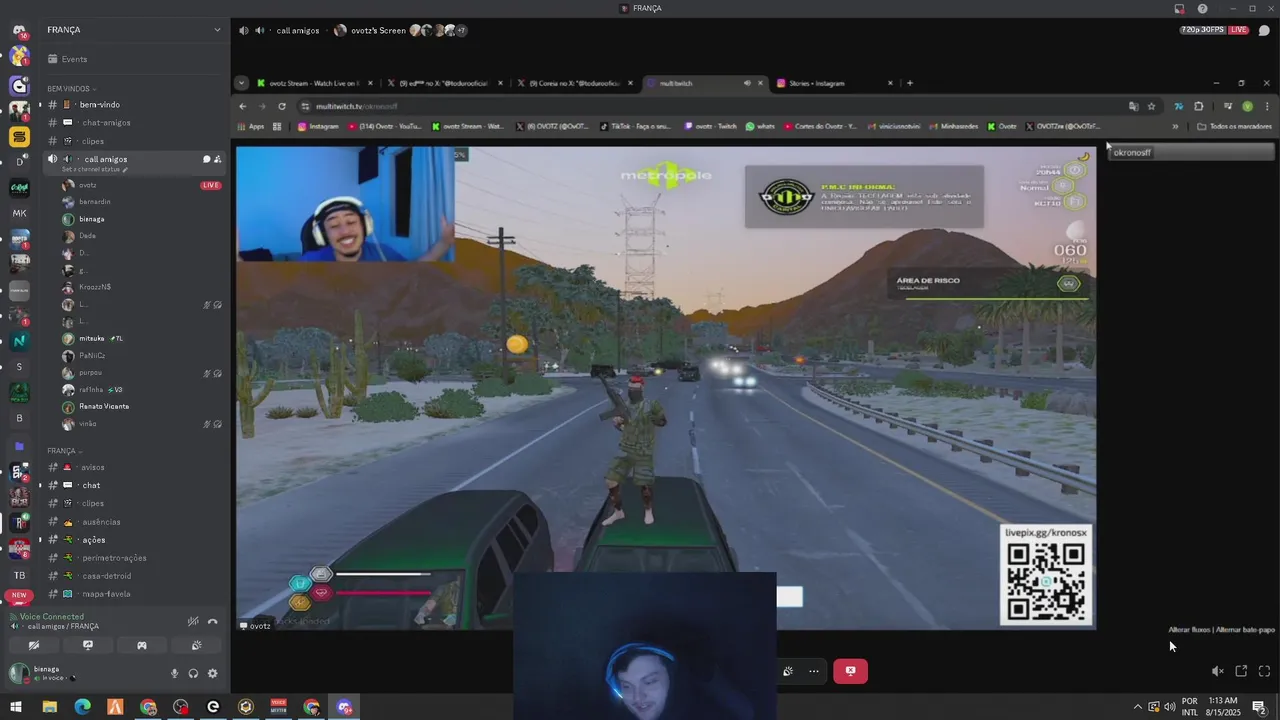This screenshot has width=1280, height=720.
Task: Click own avatar bisnaga in user panel
Action: (x=19, y=673)
